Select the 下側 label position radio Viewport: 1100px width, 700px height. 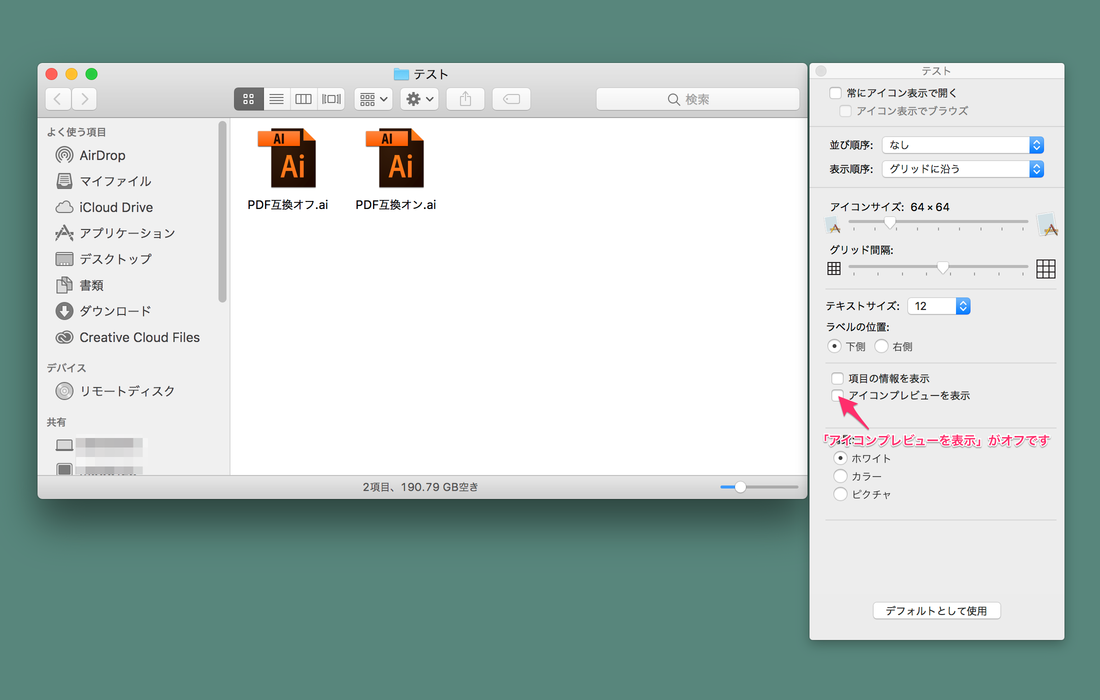pyautogui.click(x=834, y=346)
